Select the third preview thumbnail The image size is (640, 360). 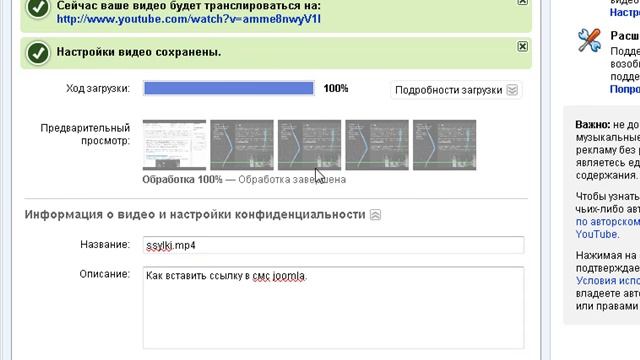(309, 145)
